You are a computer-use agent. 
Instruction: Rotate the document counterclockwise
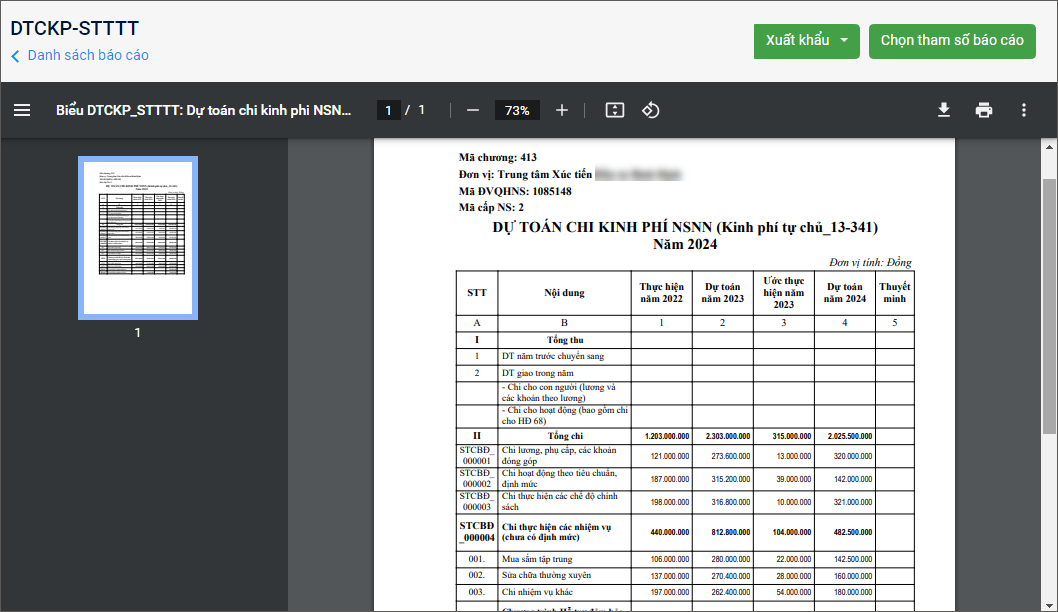[x=651, y=110]
